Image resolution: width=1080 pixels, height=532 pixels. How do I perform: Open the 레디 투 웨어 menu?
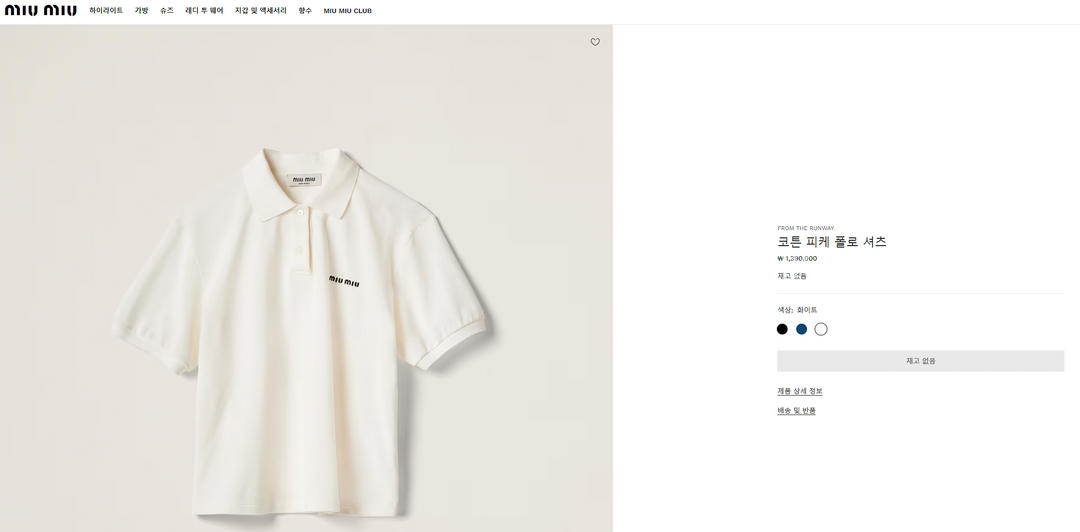204,11
